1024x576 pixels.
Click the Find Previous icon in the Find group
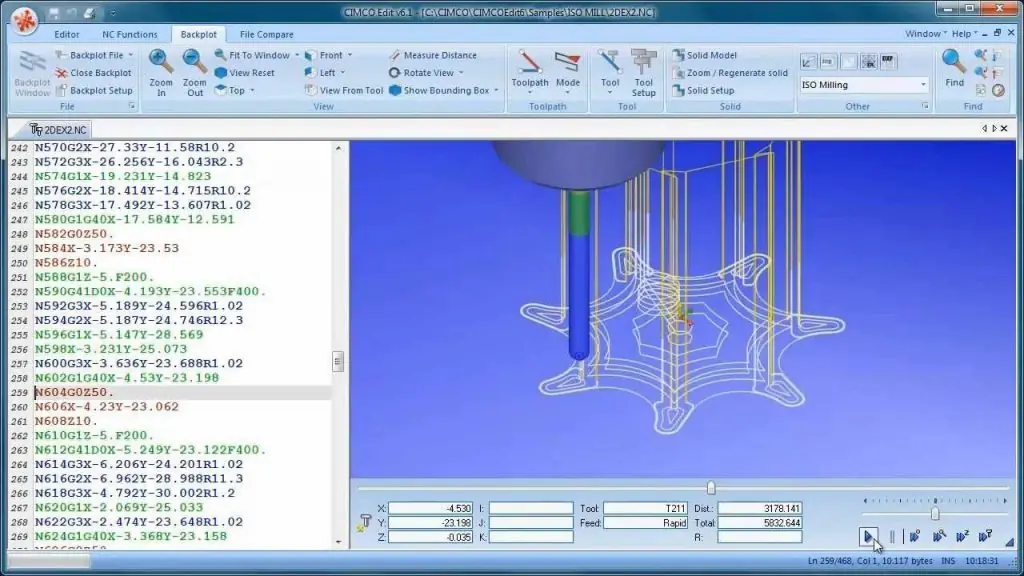click(x=980, y=56)
